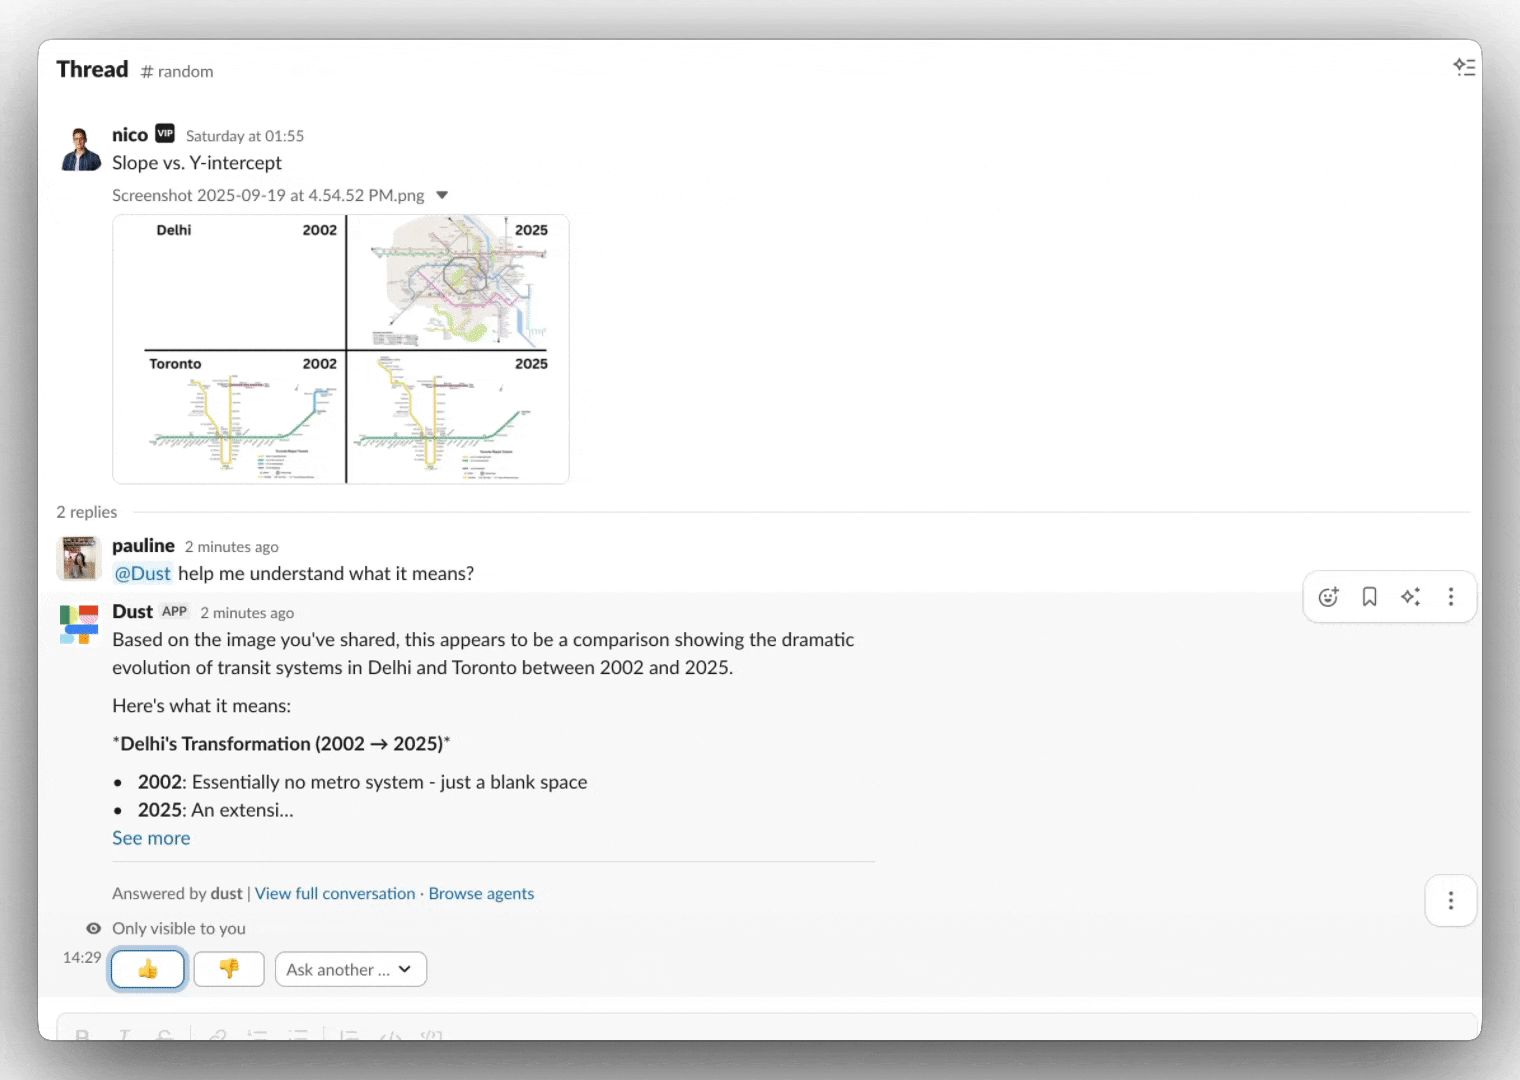Click the AI sparkle icon in message actions

(x=1410, y=597)
